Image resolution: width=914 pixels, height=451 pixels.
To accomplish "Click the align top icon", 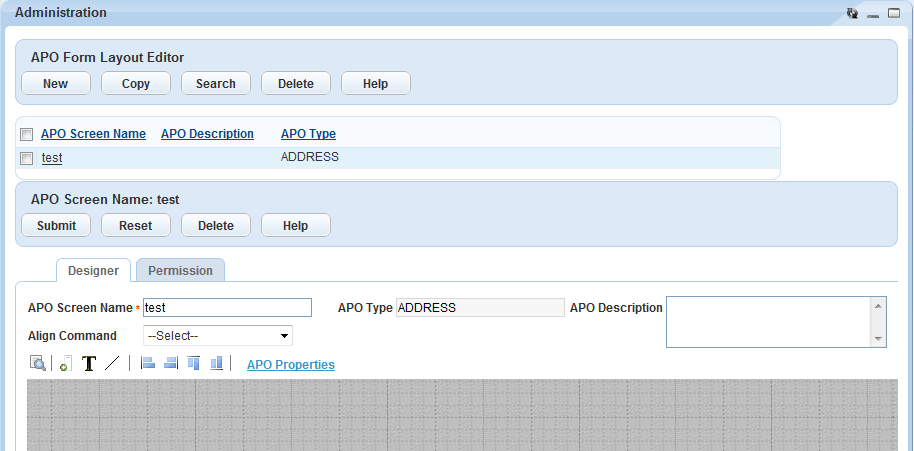I will click(x=193, y=364).
